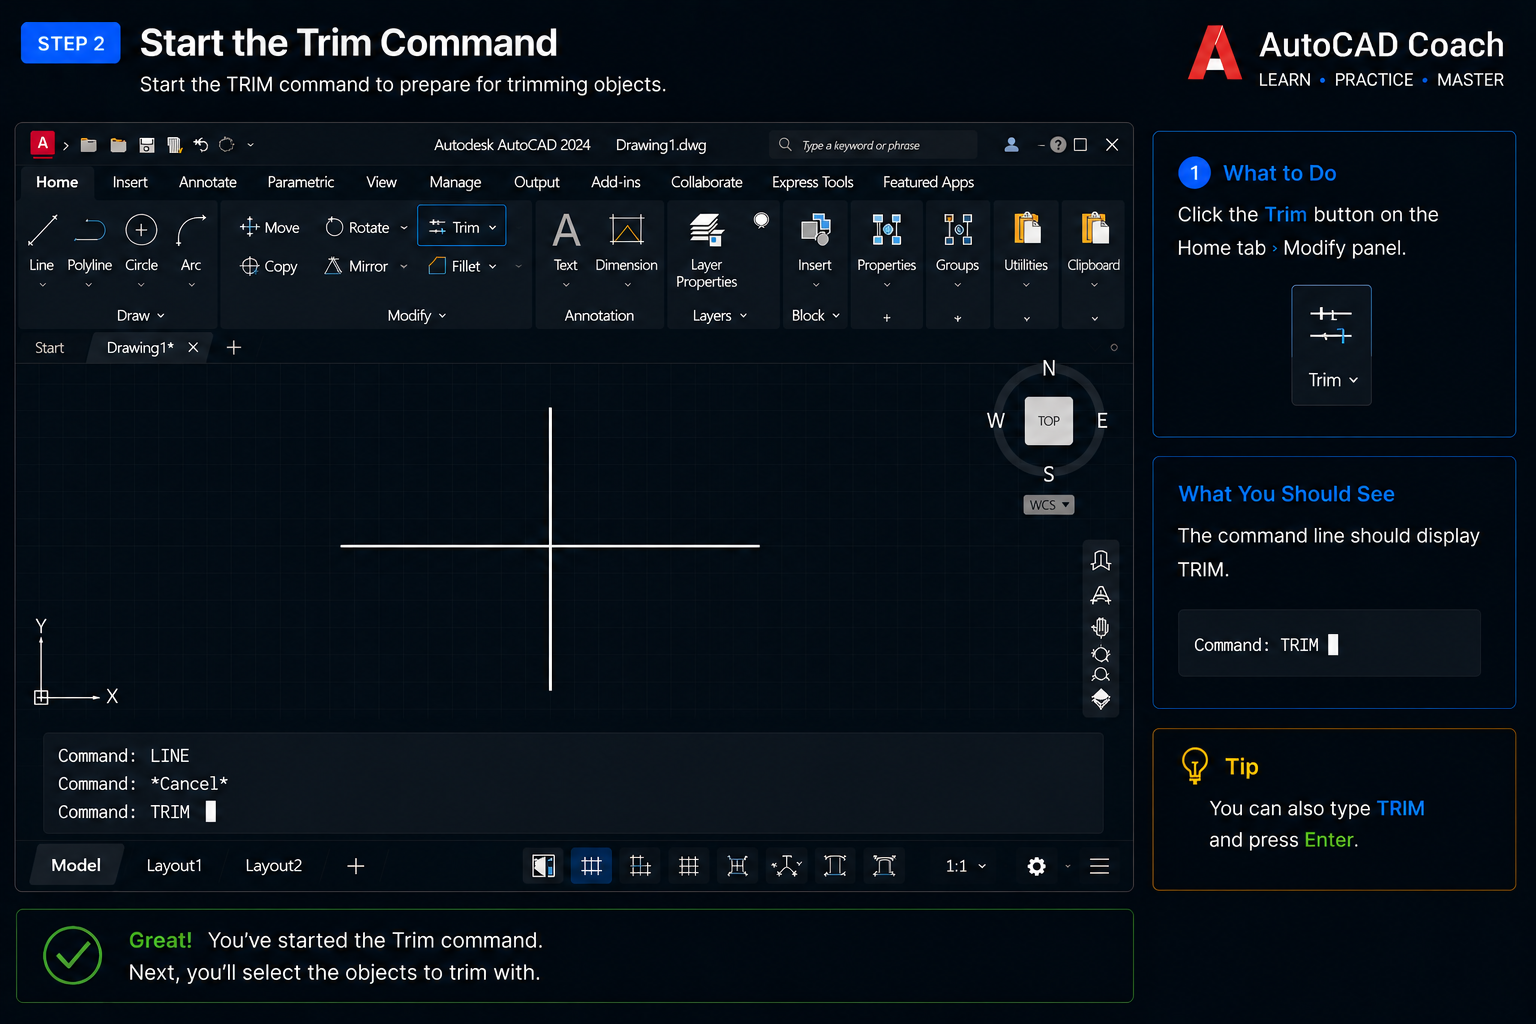The image size is (1536, 1024).
Task: Switch to the View ribbon tab
Action: (381, 182)
